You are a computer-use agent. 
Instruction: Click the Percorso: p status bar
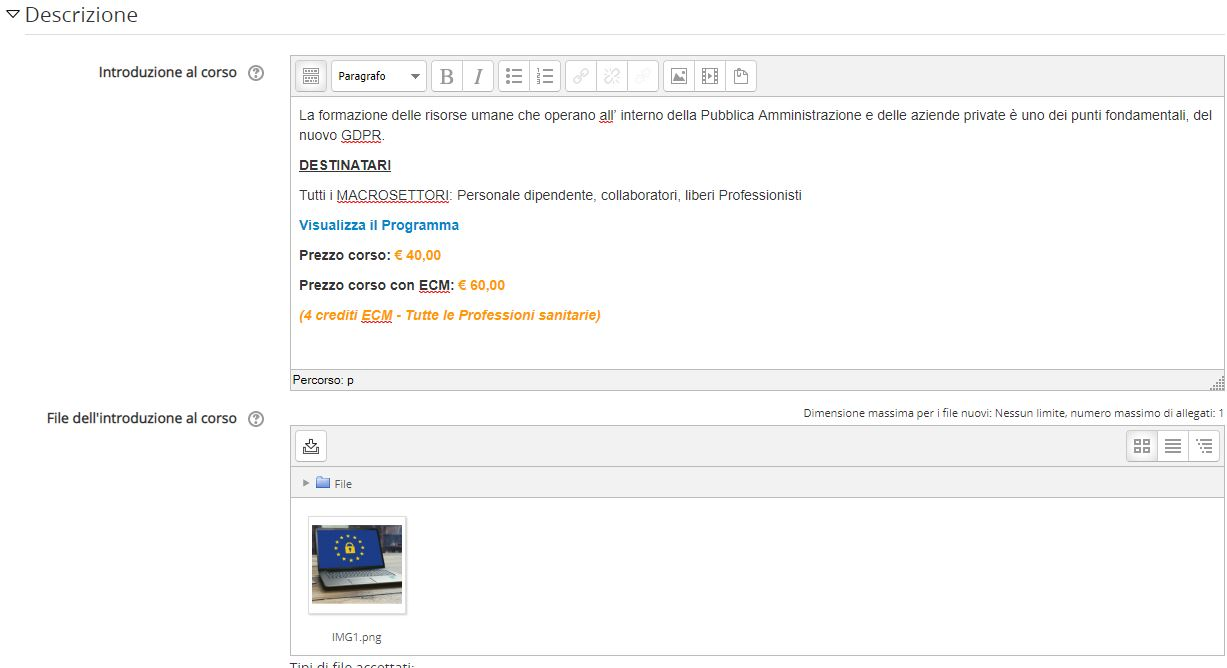(757, 380)
